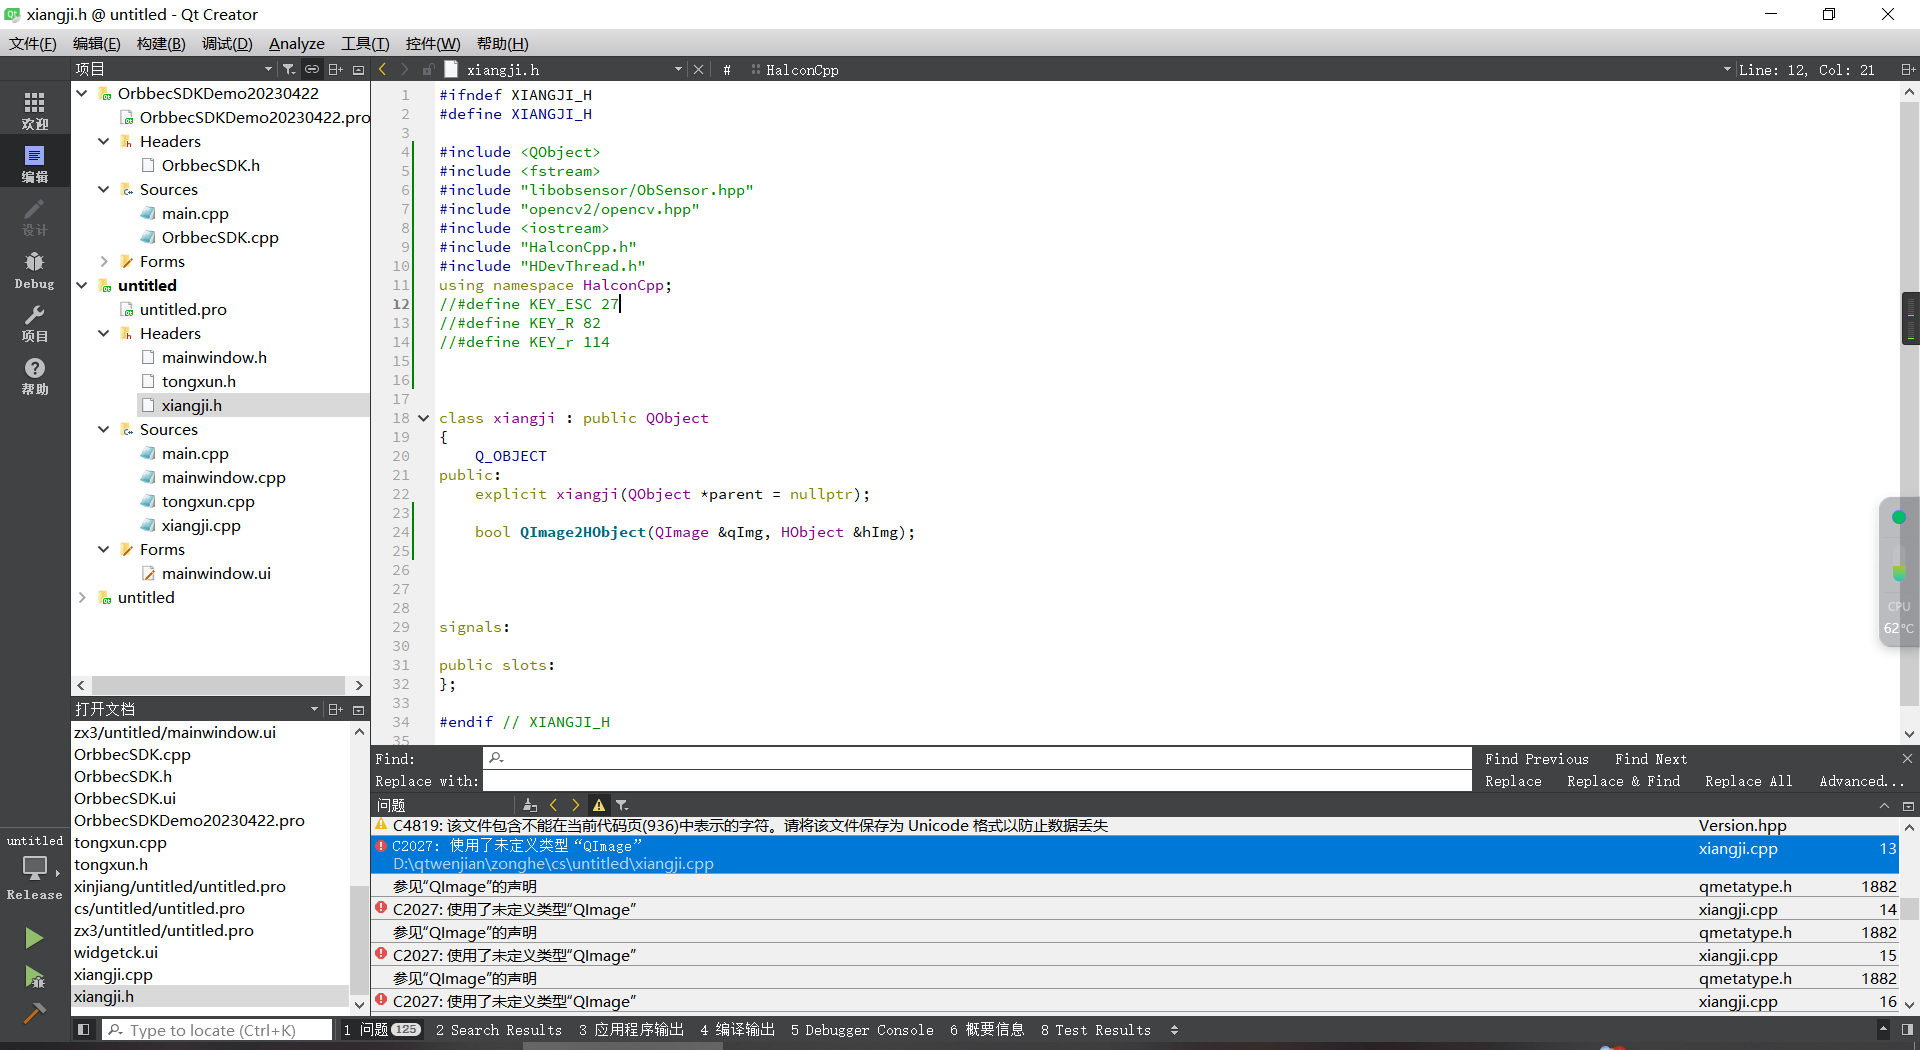Switch to the Welcome (欢迎) mode
Viewport: 1920px width, 1050px height.
tap(35, 110)
